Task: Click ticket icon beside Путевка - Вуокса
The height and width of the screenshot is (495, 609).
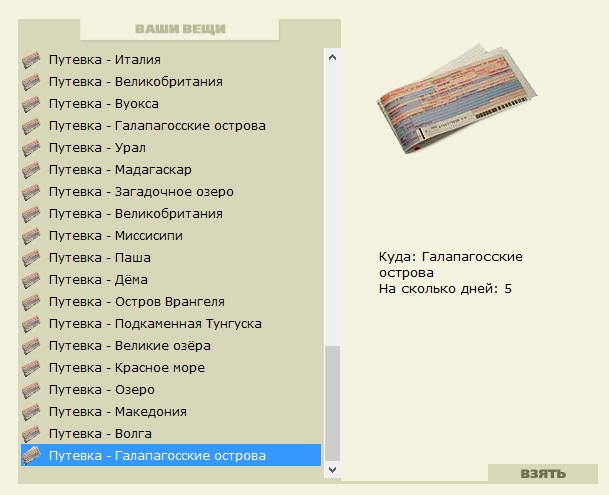Action: pyautogui.click(x=31, y=104)
